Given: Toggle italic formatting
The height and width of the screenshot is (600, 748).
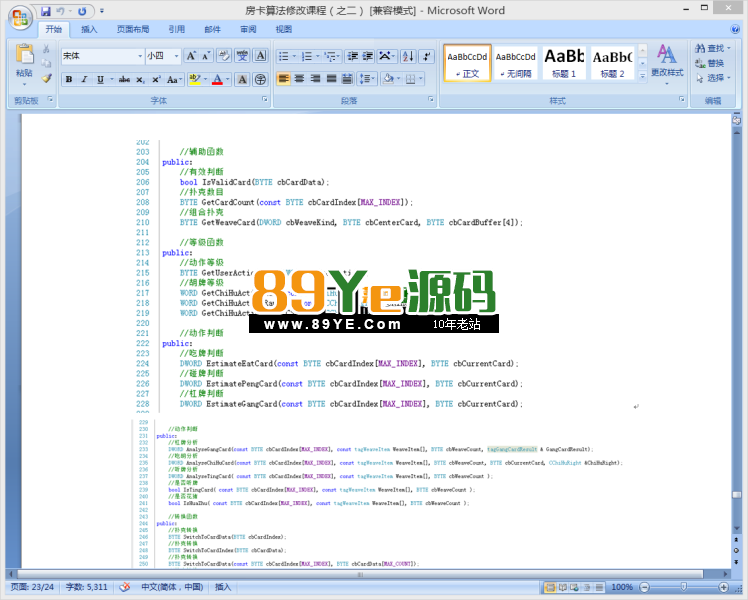Looking at the screenshot, I should click(x=84, y=79).
